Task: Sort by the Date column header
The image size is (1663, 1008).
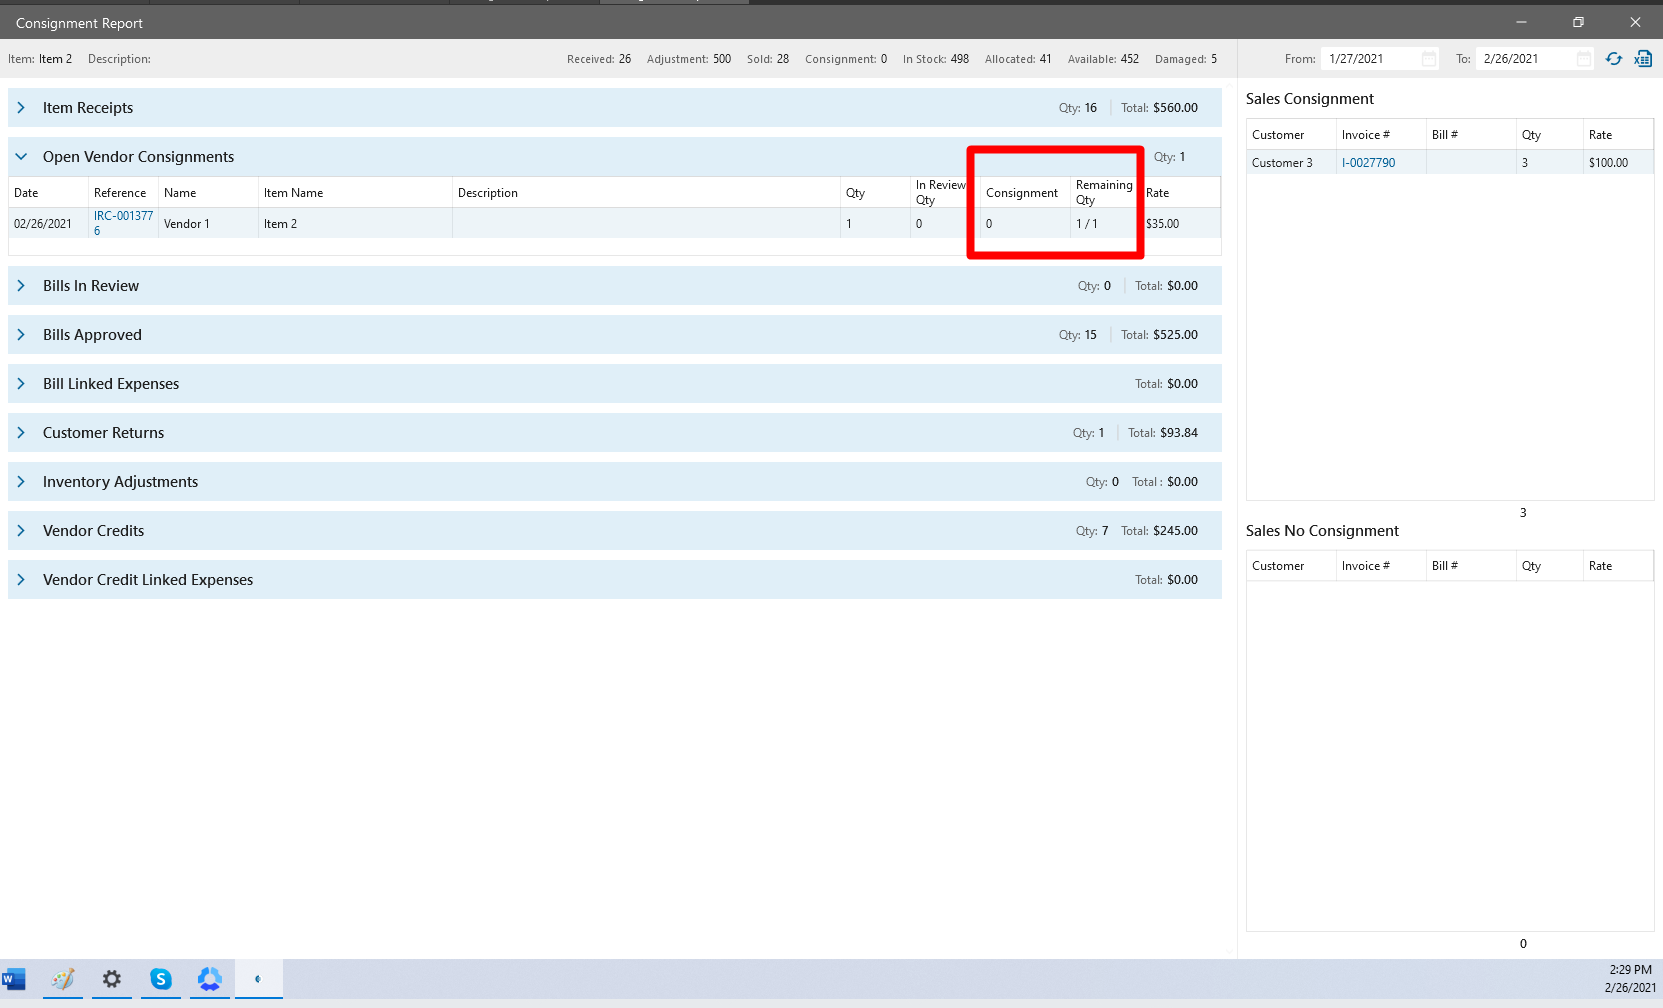Action: click(x=48, y=193)
